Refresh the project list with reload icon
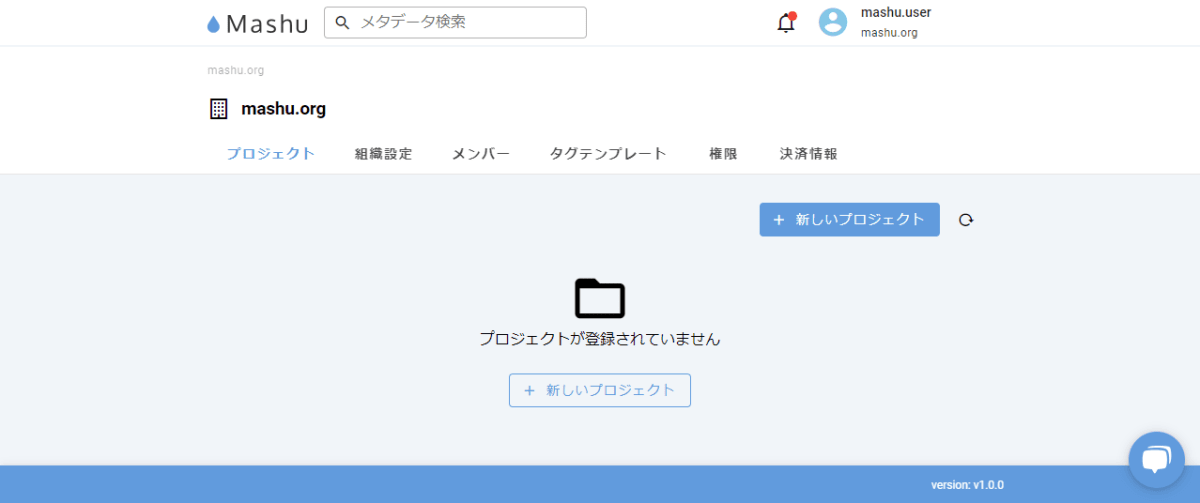This screenshot has width=1200, height=503. 965,220
